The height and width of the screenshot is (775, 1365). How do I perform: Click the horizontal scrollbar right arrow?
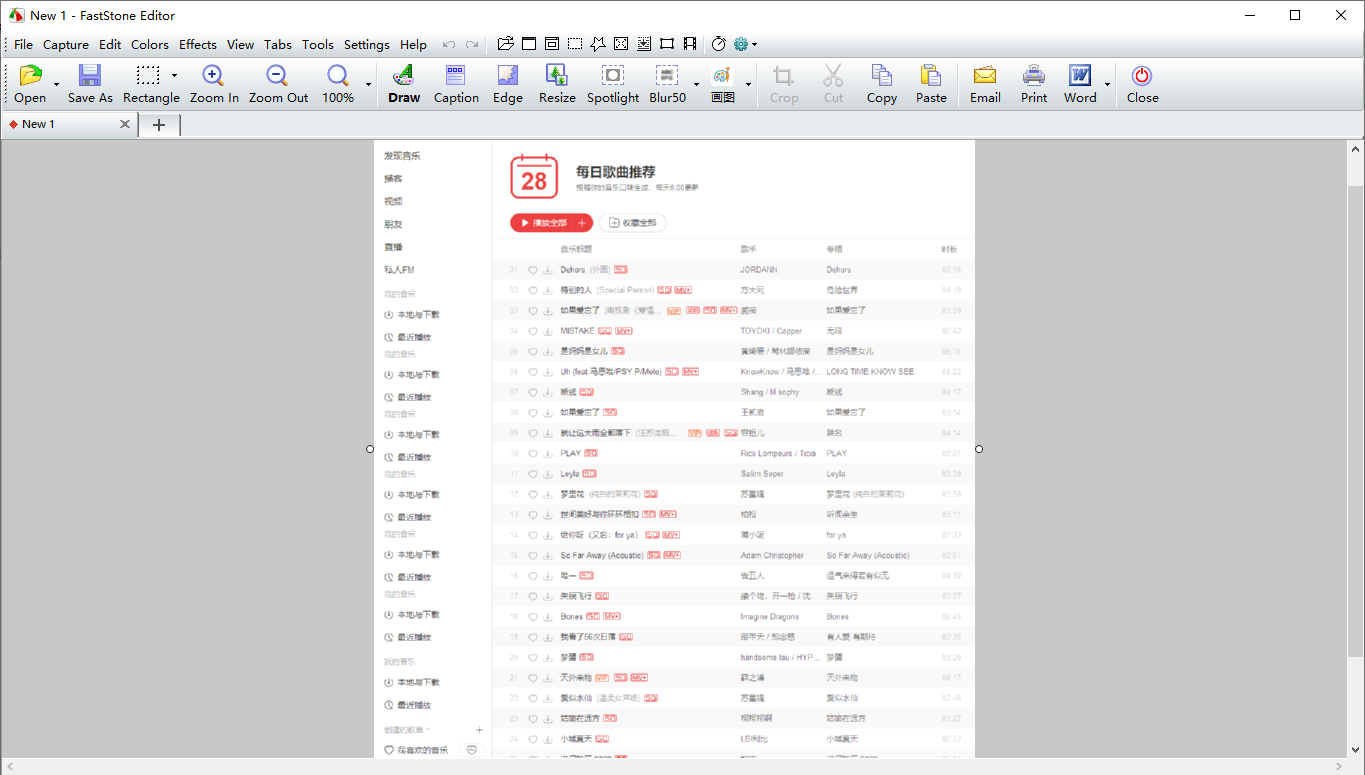click(x=1340, y=766)
